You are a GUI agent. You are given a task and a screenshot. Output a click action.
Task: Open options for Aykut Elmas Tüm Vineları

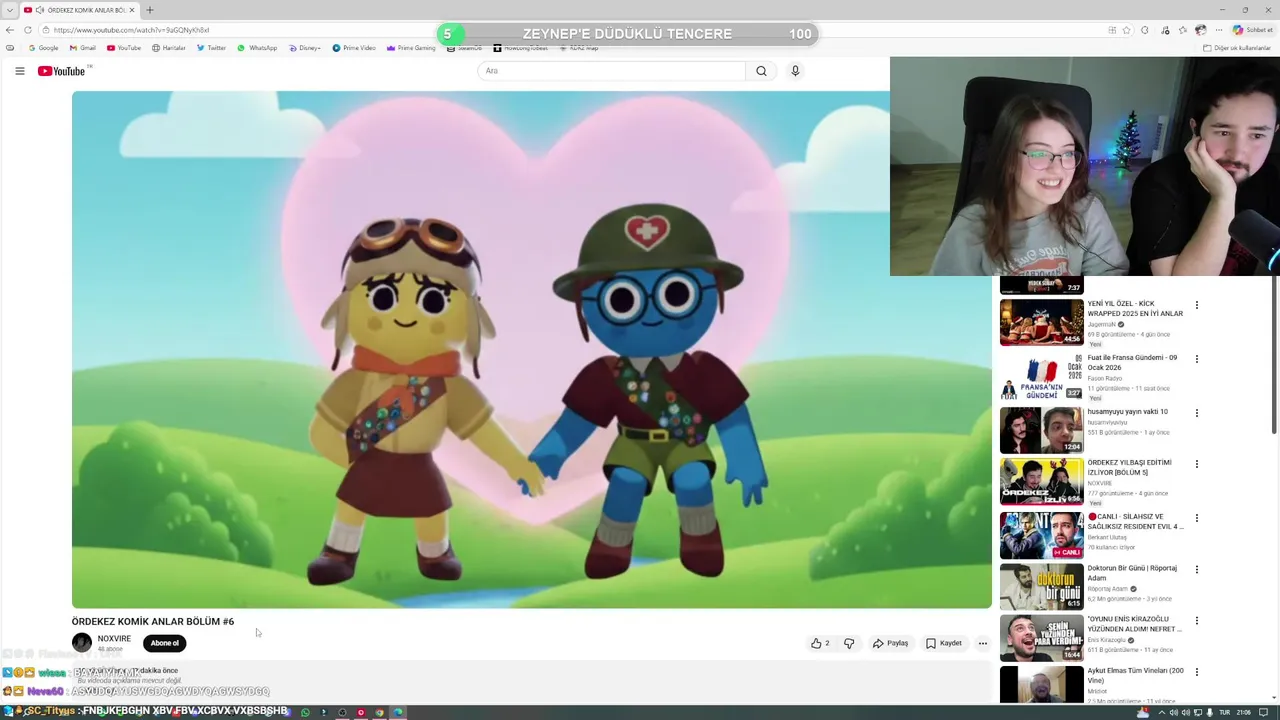coord(1196,672)
